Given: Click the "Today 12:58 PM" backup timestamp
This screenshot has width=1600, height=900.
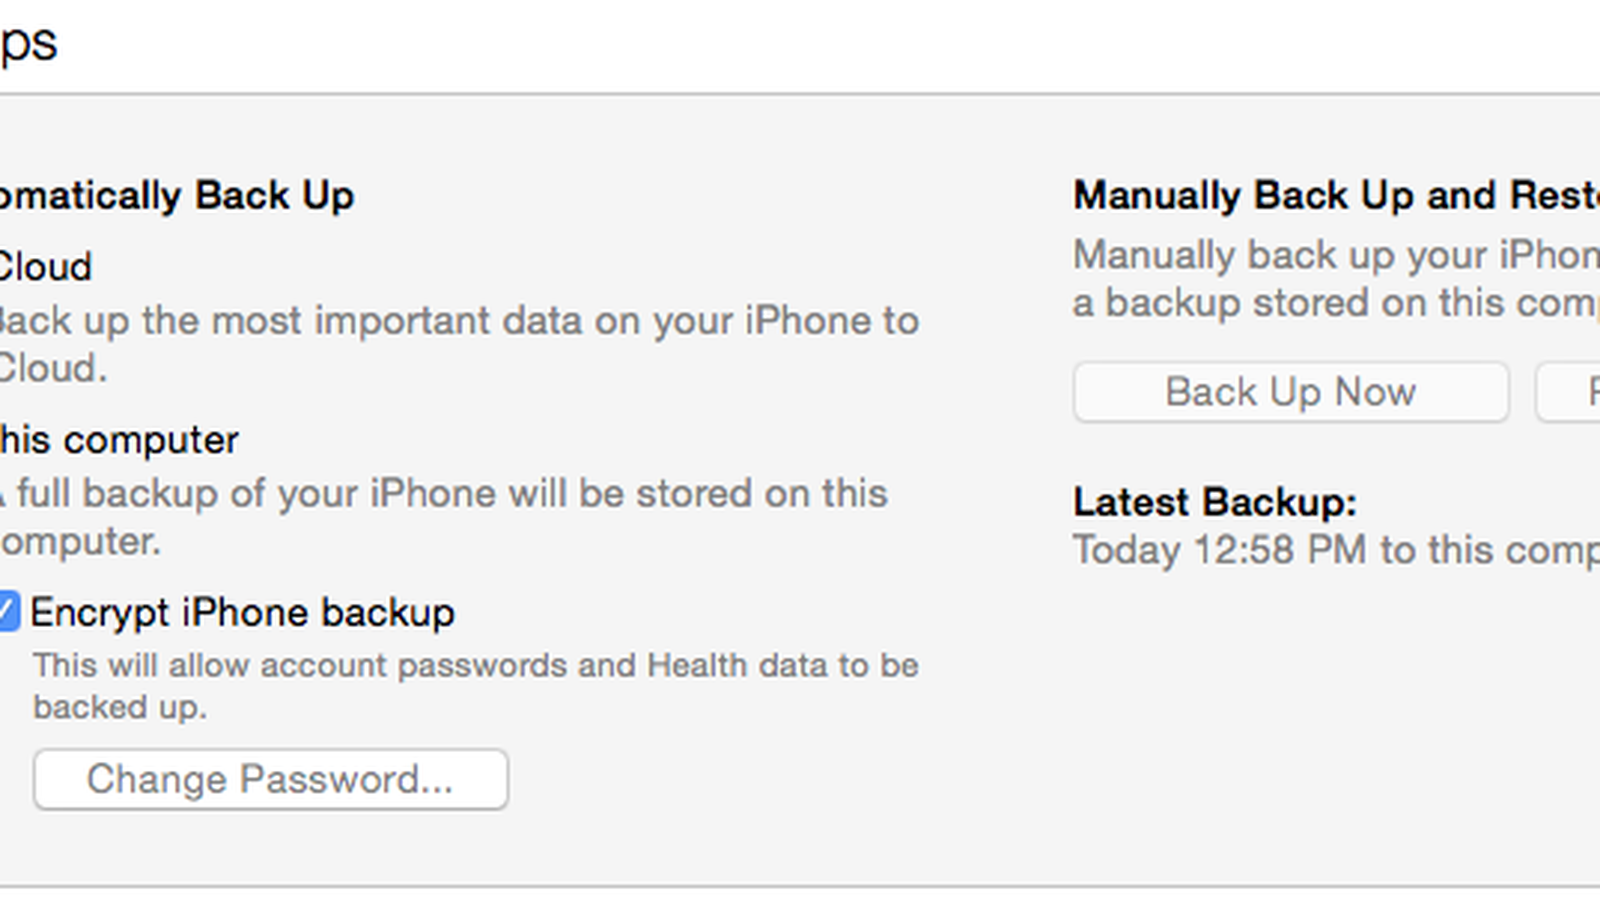Looking at the screenshot, I should [x=1220, y=550].
